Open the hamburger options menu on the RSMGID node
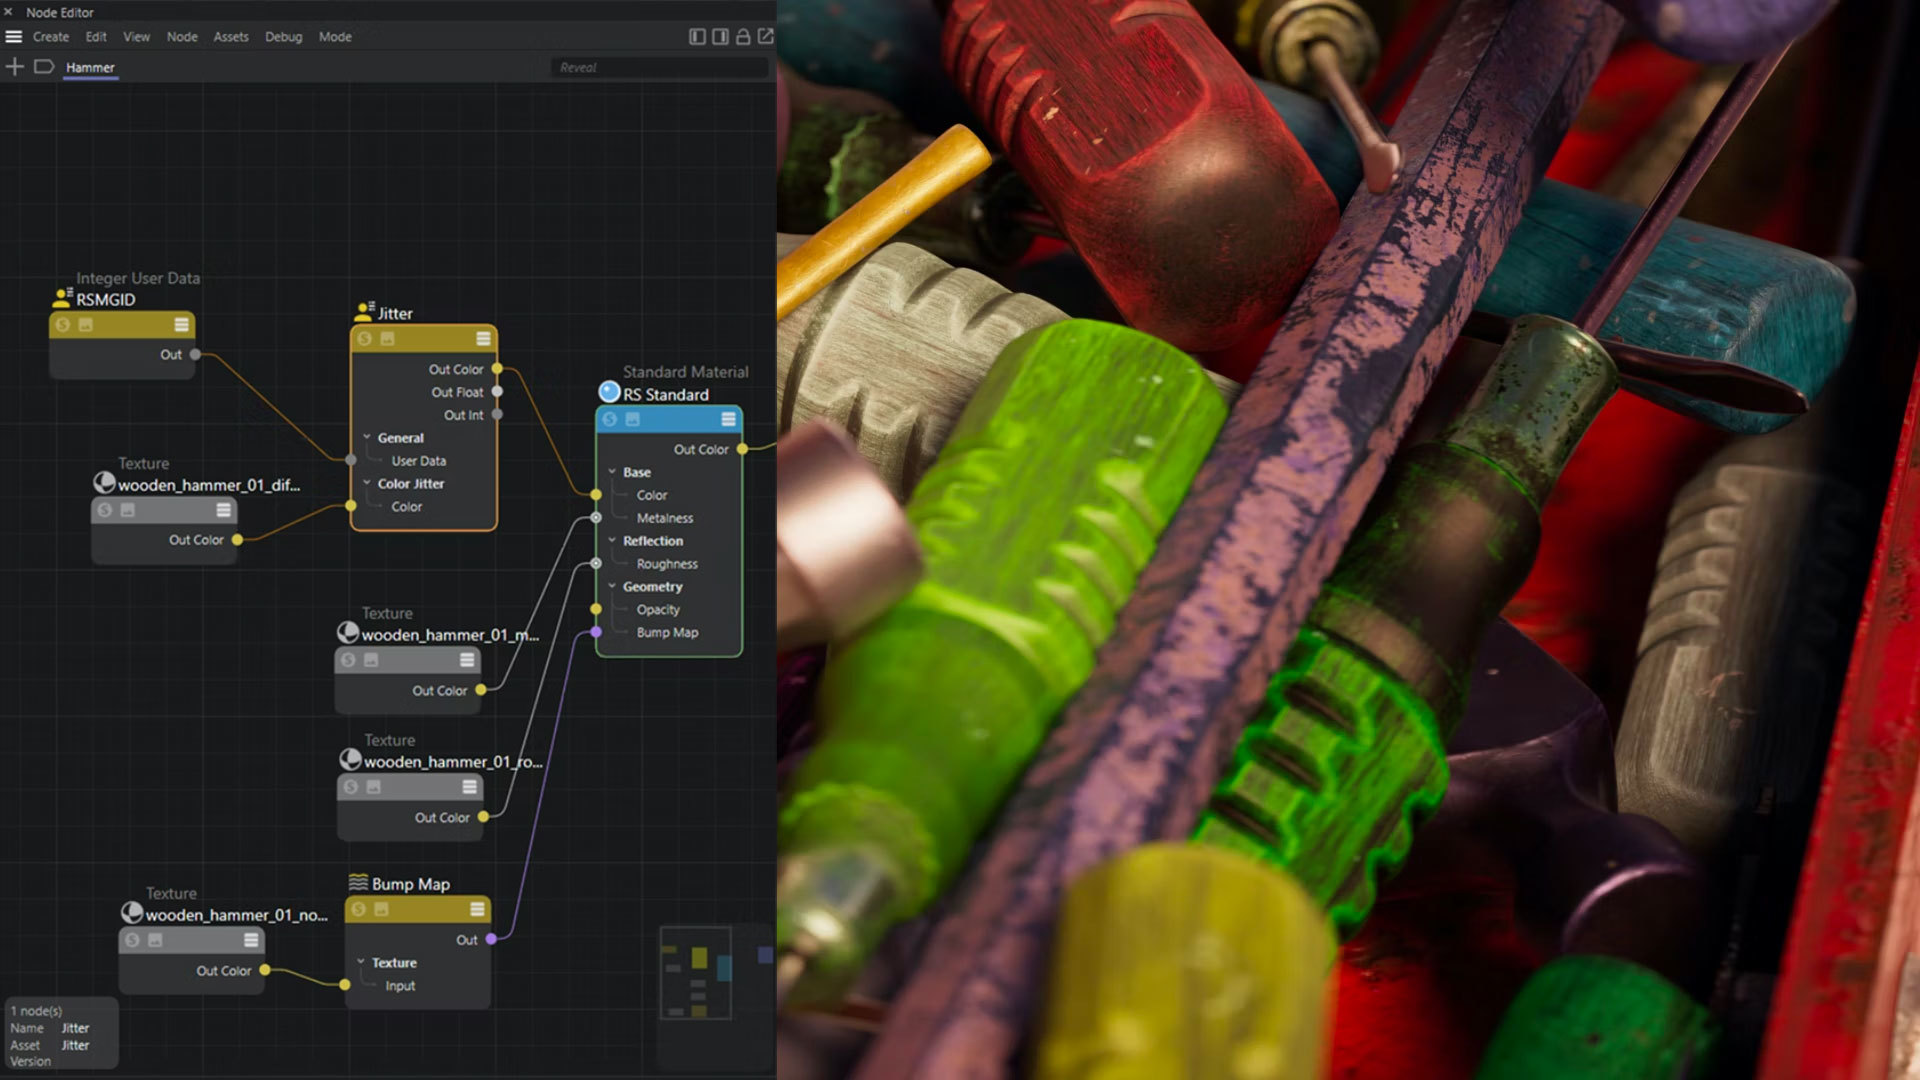The image size is (1920, 1080). click(x=181, y=324)
